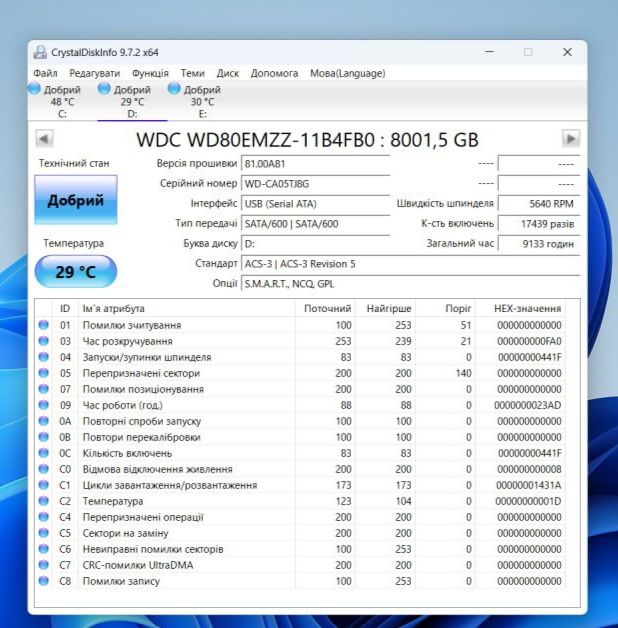Select row Помилки зчитування
Viewport: 618px width, 628px height.
coord(300,325)
